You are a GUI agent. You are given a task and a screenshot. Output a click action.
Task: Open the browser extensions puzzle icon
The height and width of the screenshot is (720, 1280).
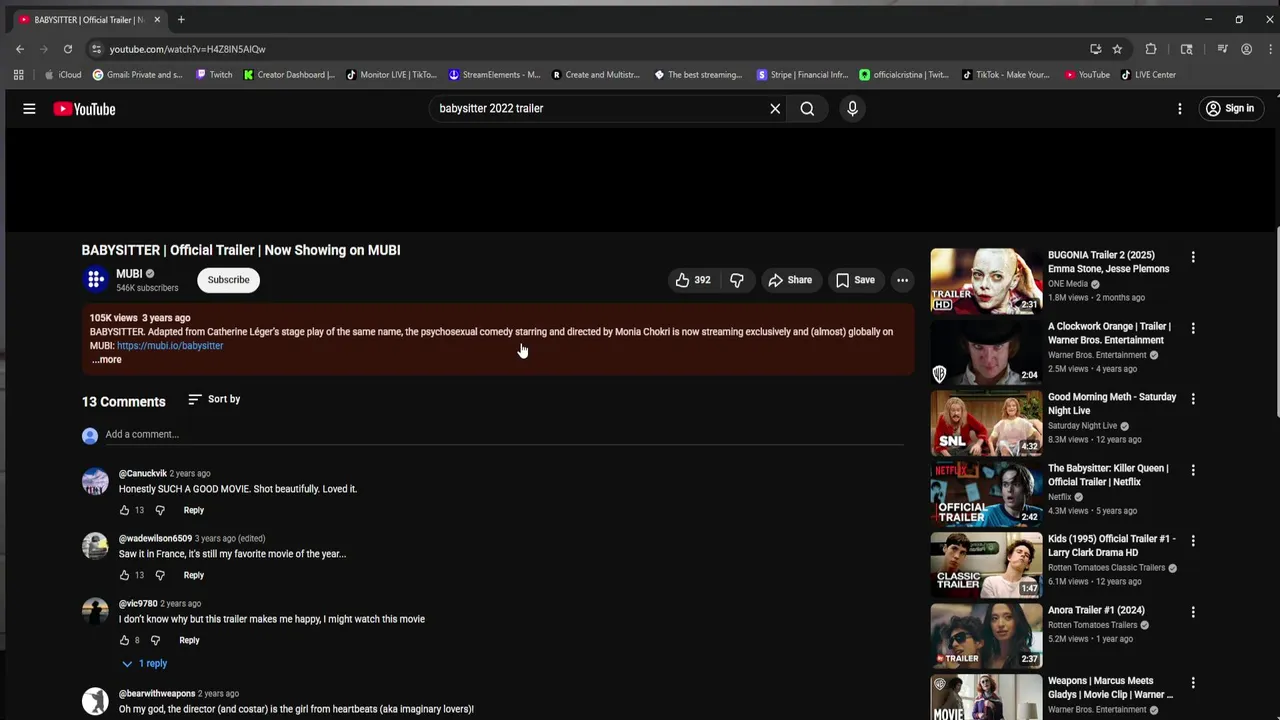click(1151, 49)
